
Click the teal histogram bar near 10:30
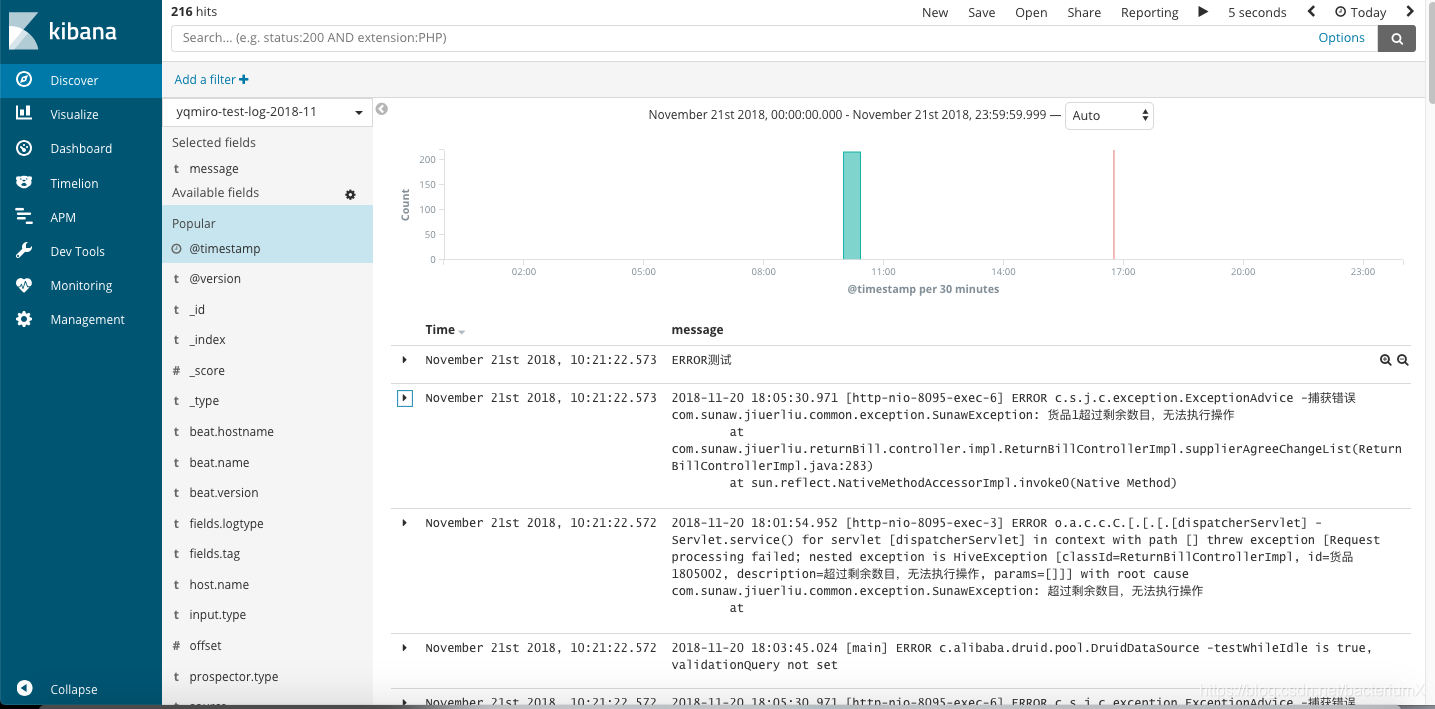click(852, 205)
